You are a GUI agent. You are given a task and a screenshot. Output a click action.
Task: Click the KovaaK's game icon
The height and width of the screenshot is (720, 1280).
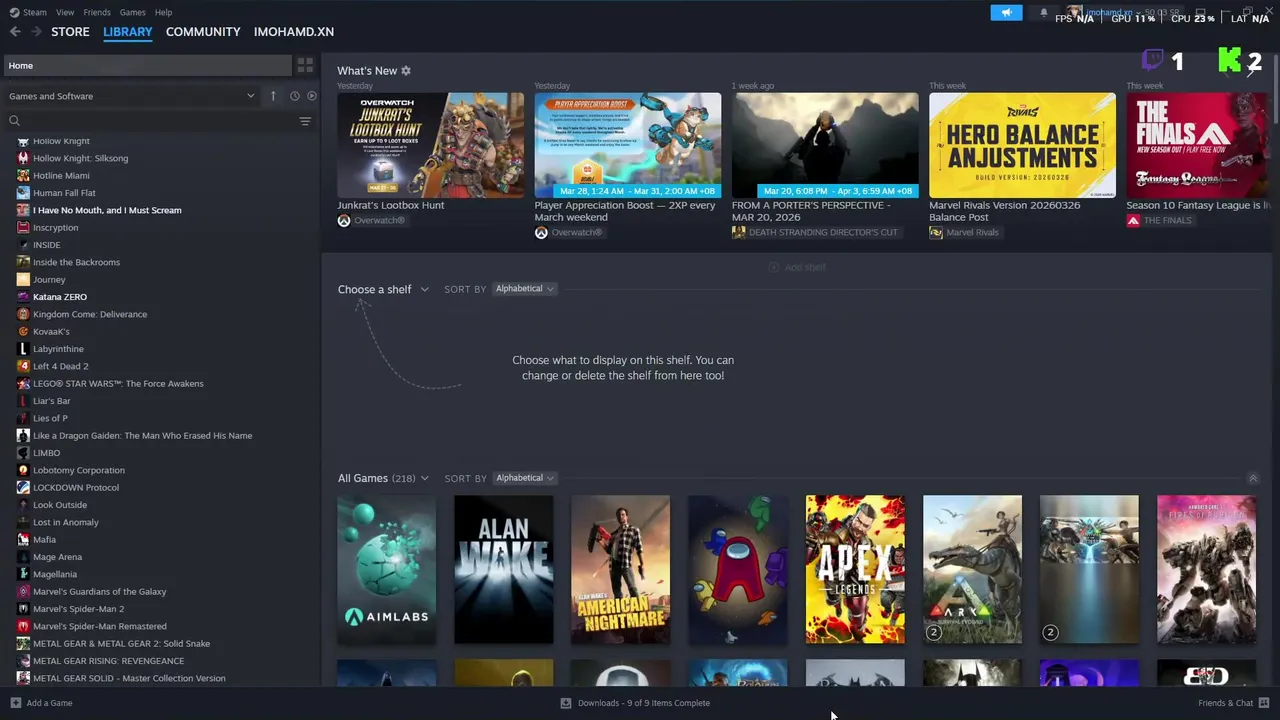(x=23, y=331)
